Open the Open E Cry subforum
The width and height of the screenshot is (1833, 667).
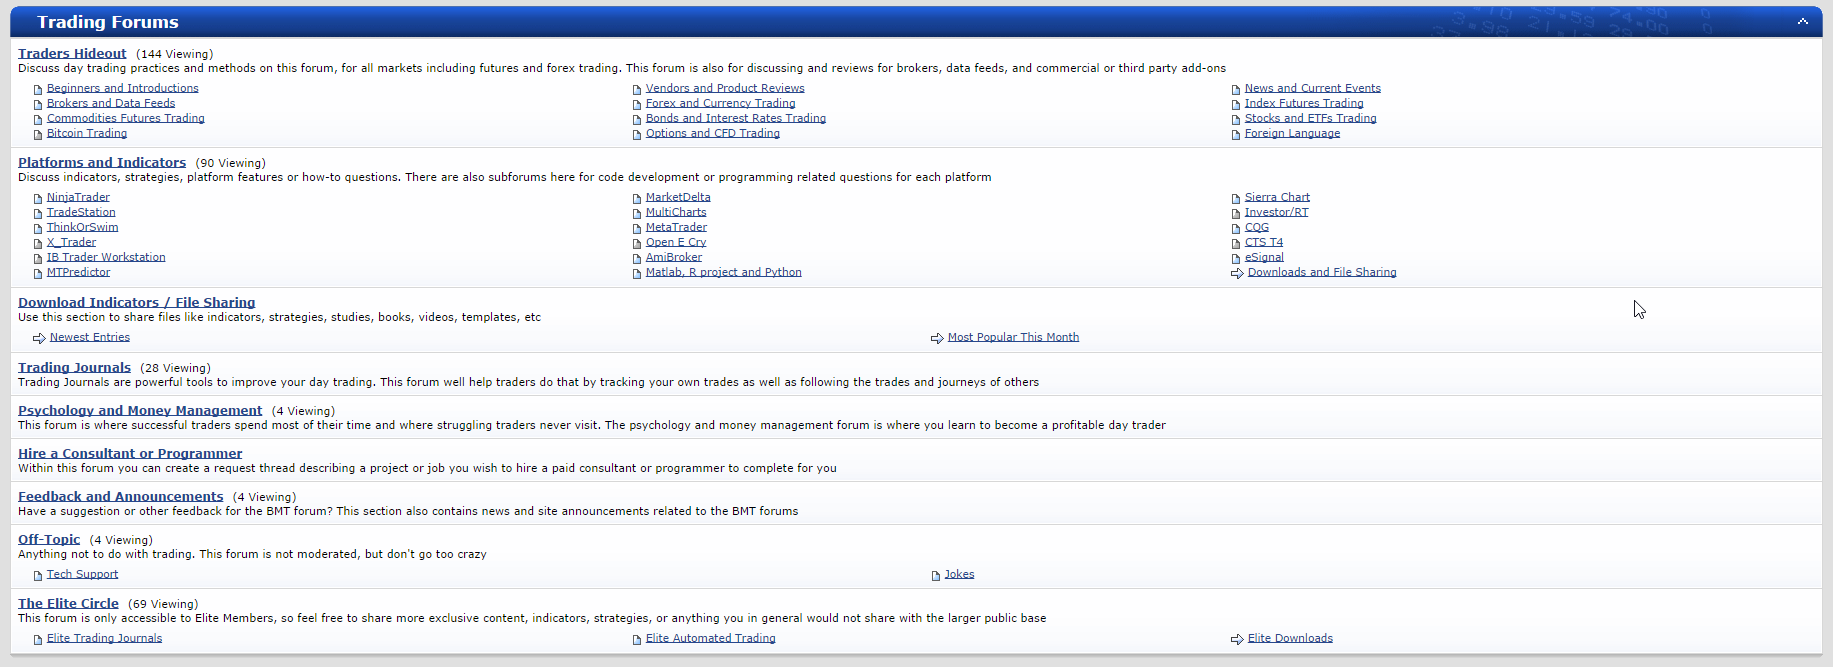(676, 242)
